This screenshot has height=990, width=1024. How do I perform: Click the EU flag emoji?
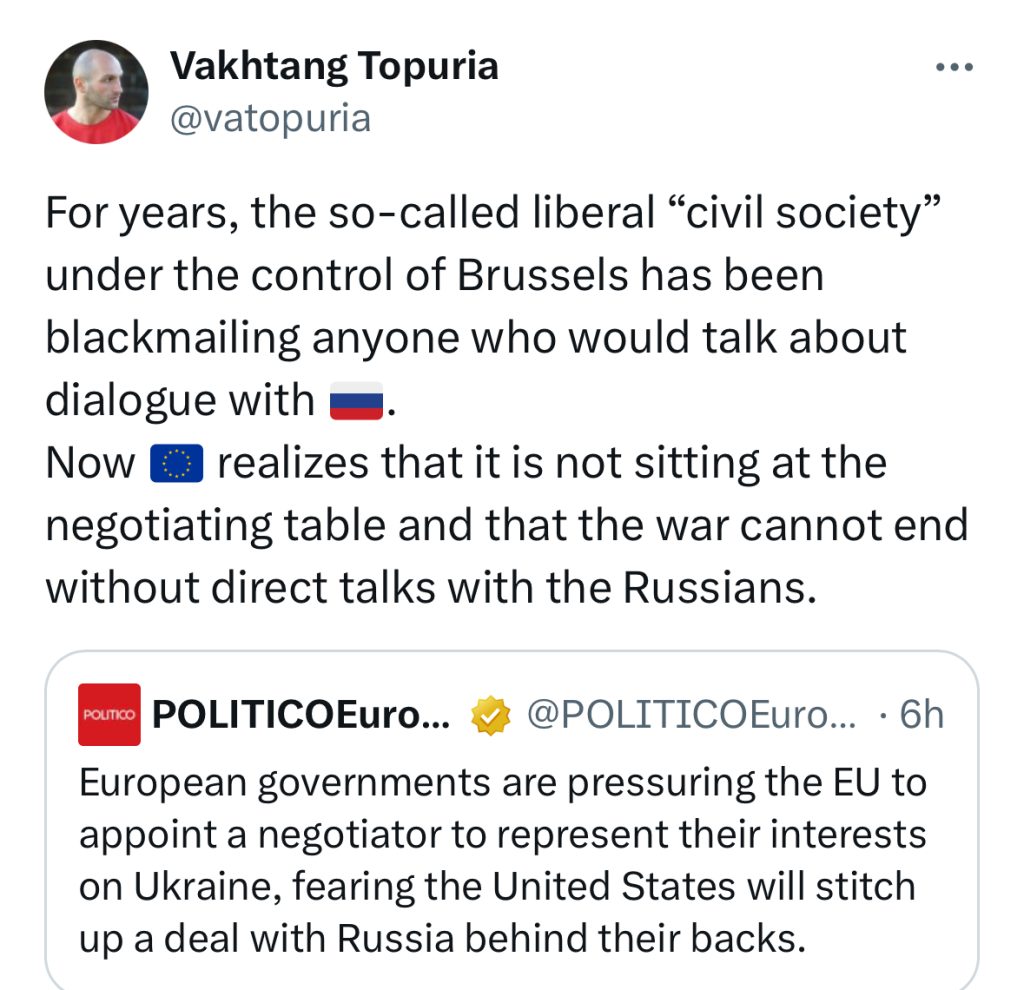click(176, 464)
